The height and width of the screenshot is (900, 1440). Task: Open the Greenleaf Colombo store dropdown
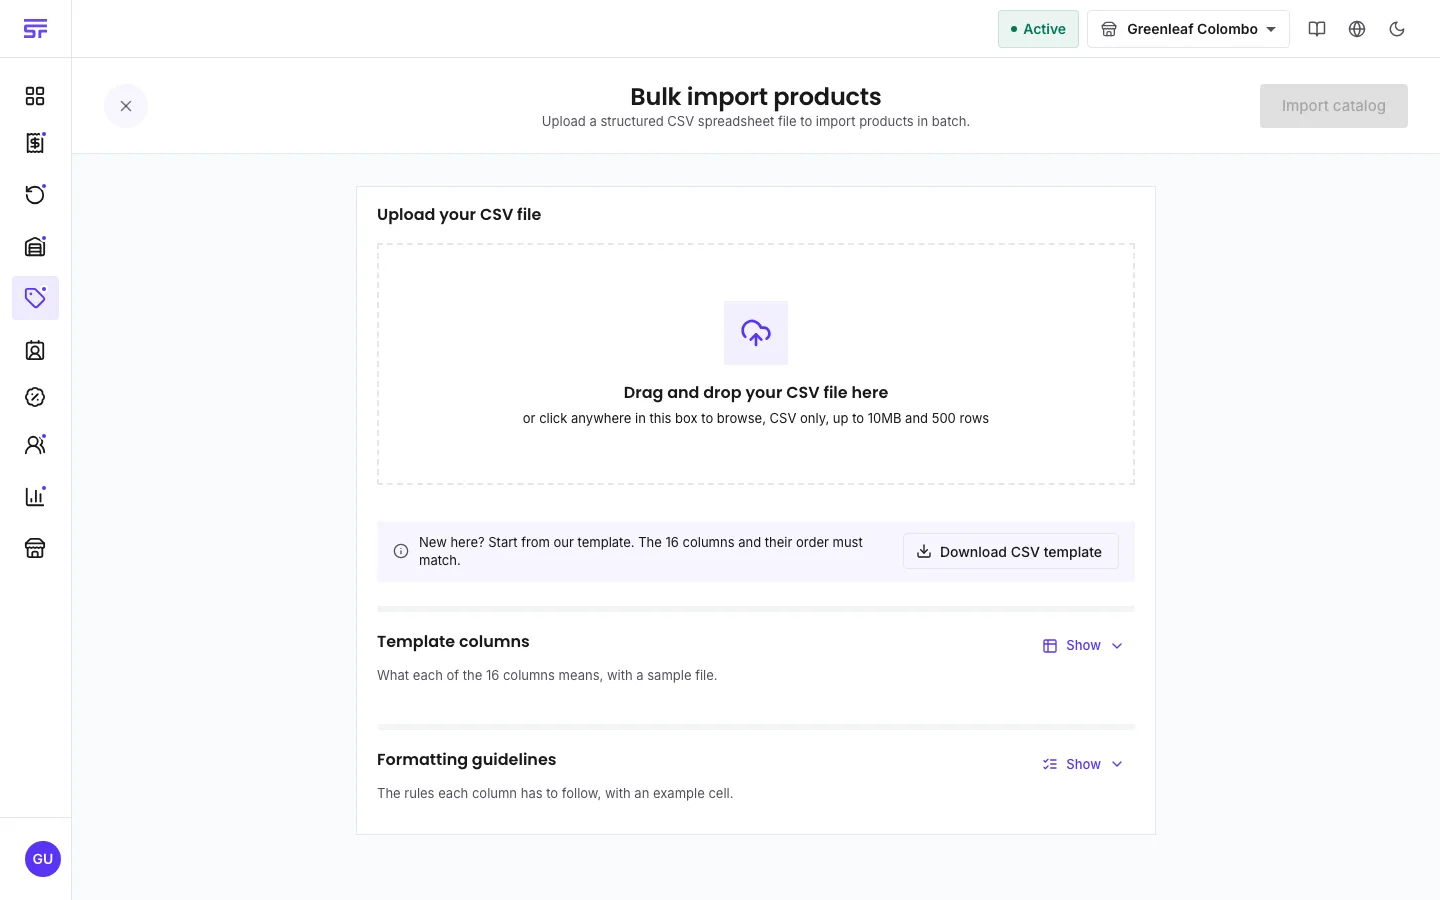coord(1188,29)
